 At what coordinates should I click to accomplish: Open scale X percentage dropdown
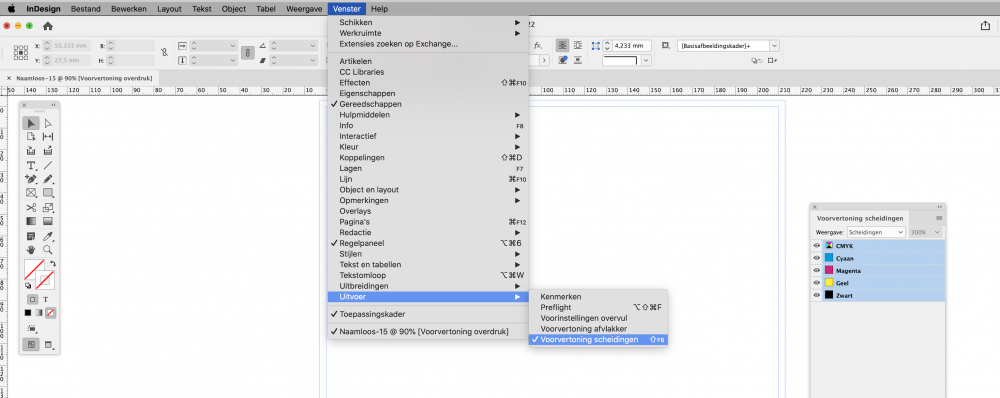click(x=233, y=46)
